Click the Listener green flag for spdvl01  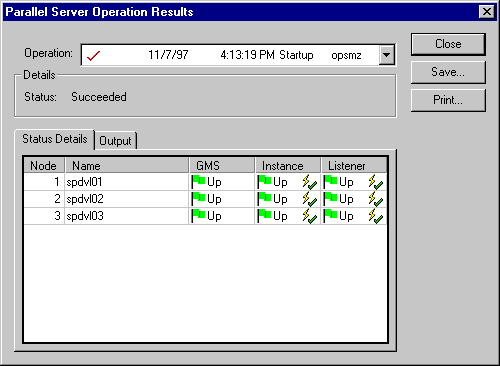coord(330,182)
